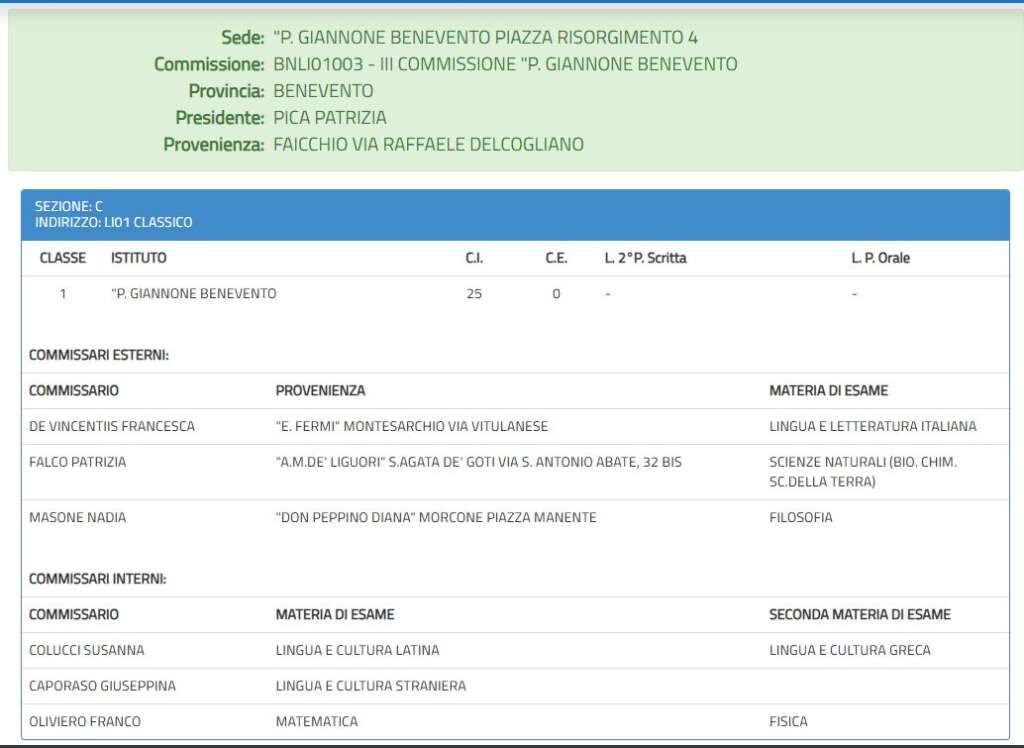Click the COMMISSARIO header under Commissari Esterni
The height and width of the screenshot is (748, 1024).
click(x=74, y=391)
